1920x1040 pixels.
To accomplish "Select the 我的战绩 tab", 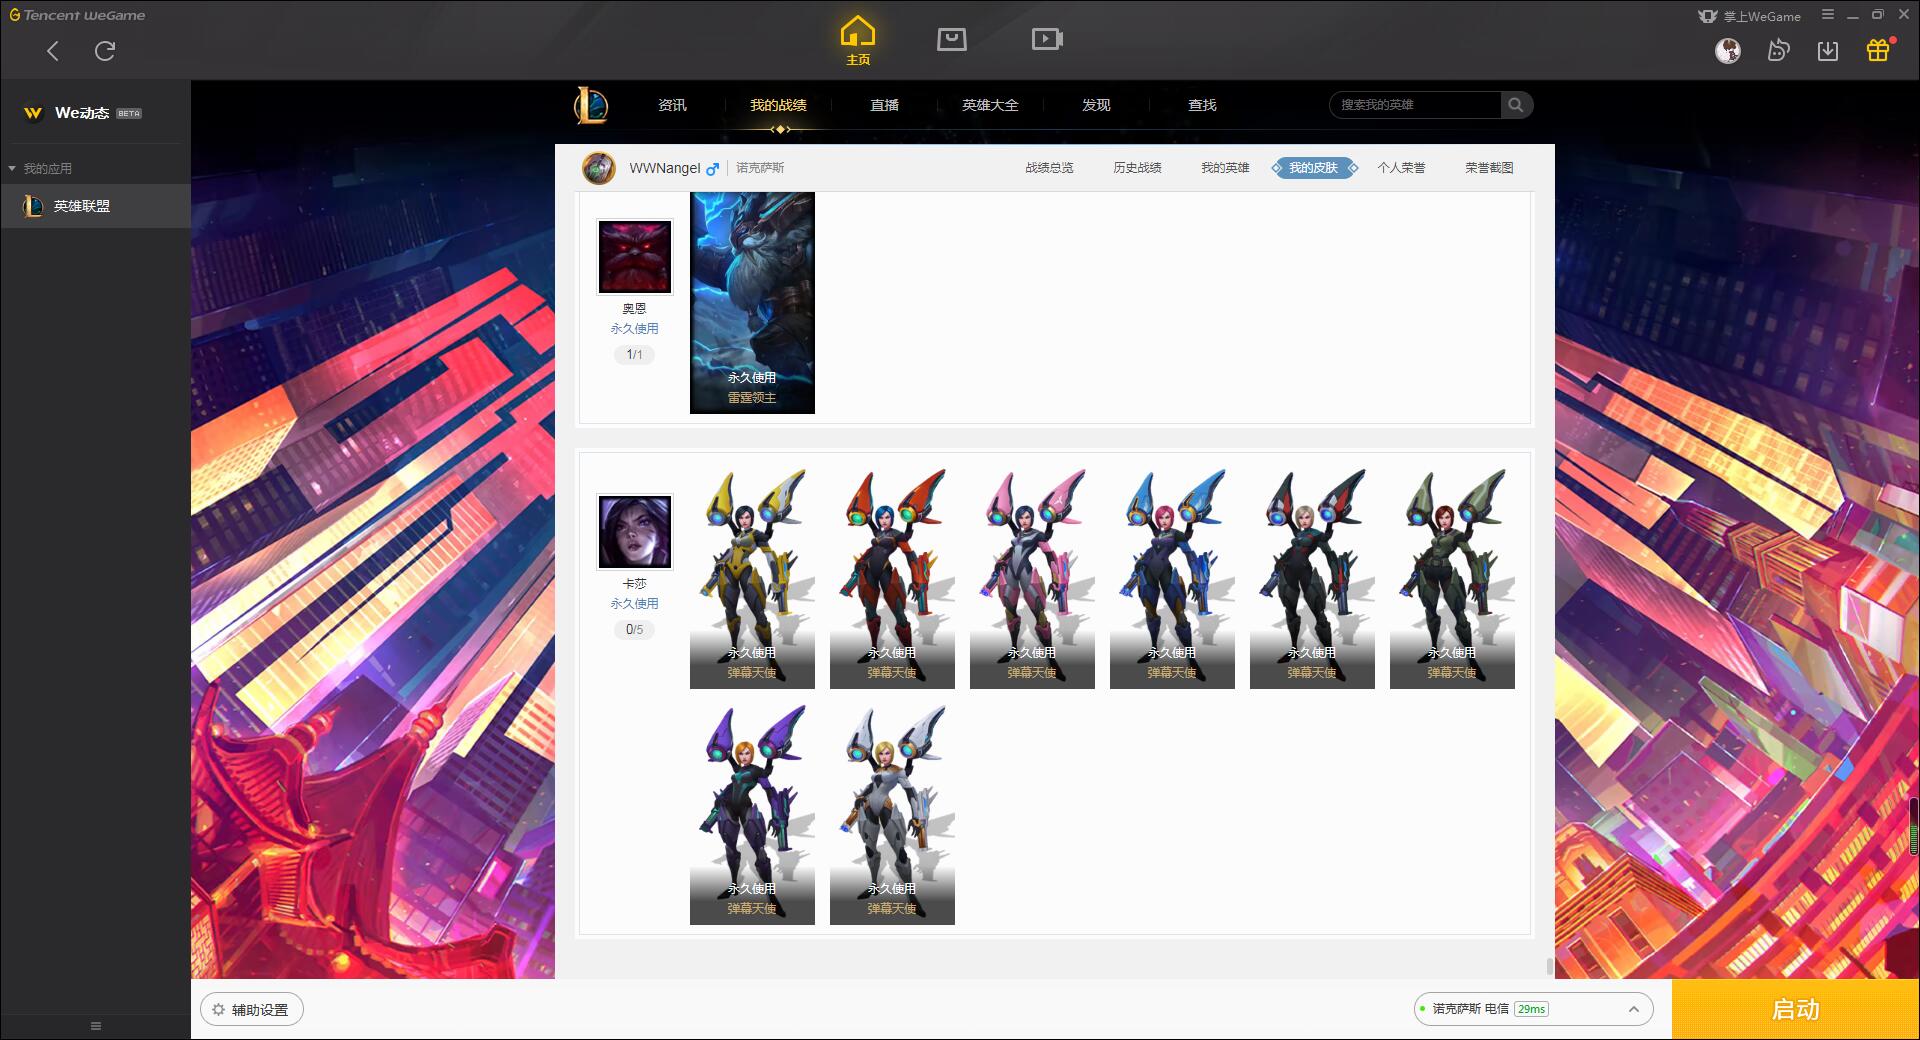I will point(778,105).
